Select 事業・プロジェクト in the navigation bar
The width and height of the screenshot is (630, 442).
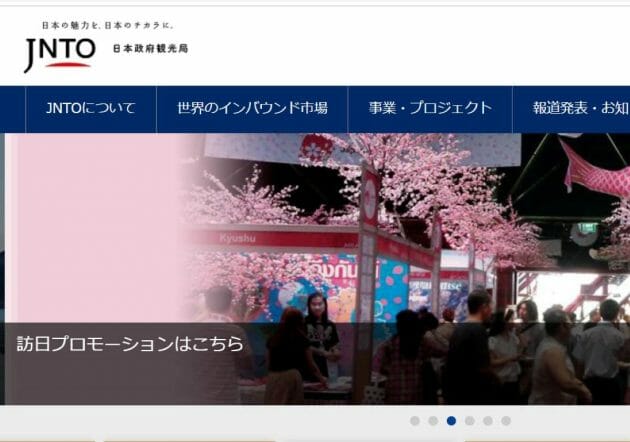[x=430, y=109]
